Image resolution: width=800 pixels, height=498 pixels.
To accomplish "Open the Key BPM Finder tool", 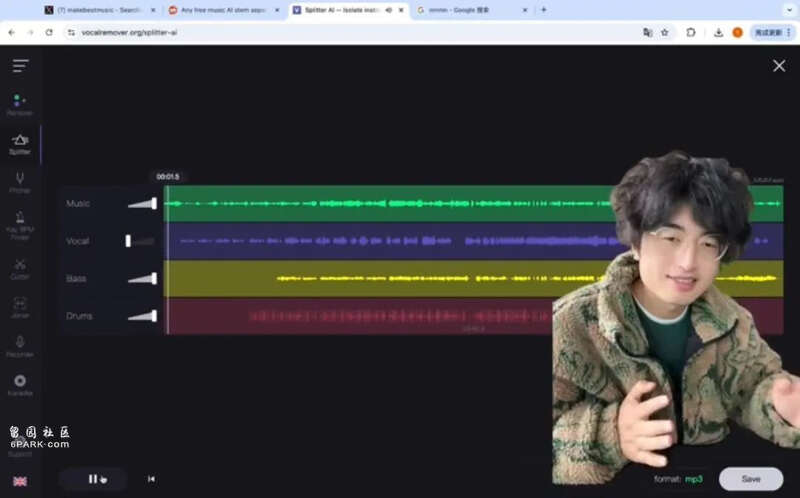I will (20, 226).
